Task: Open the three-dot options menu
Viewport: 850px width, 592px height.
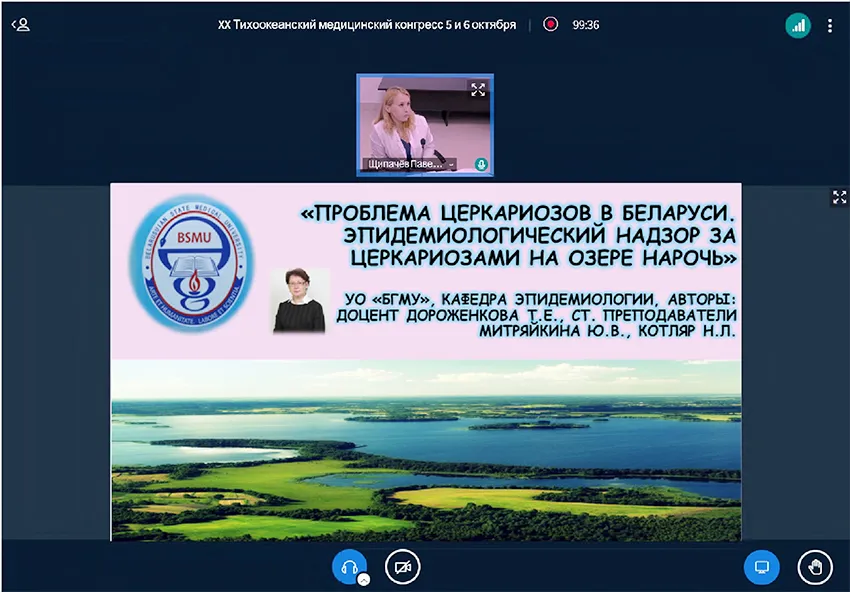Action: [830, 26]
